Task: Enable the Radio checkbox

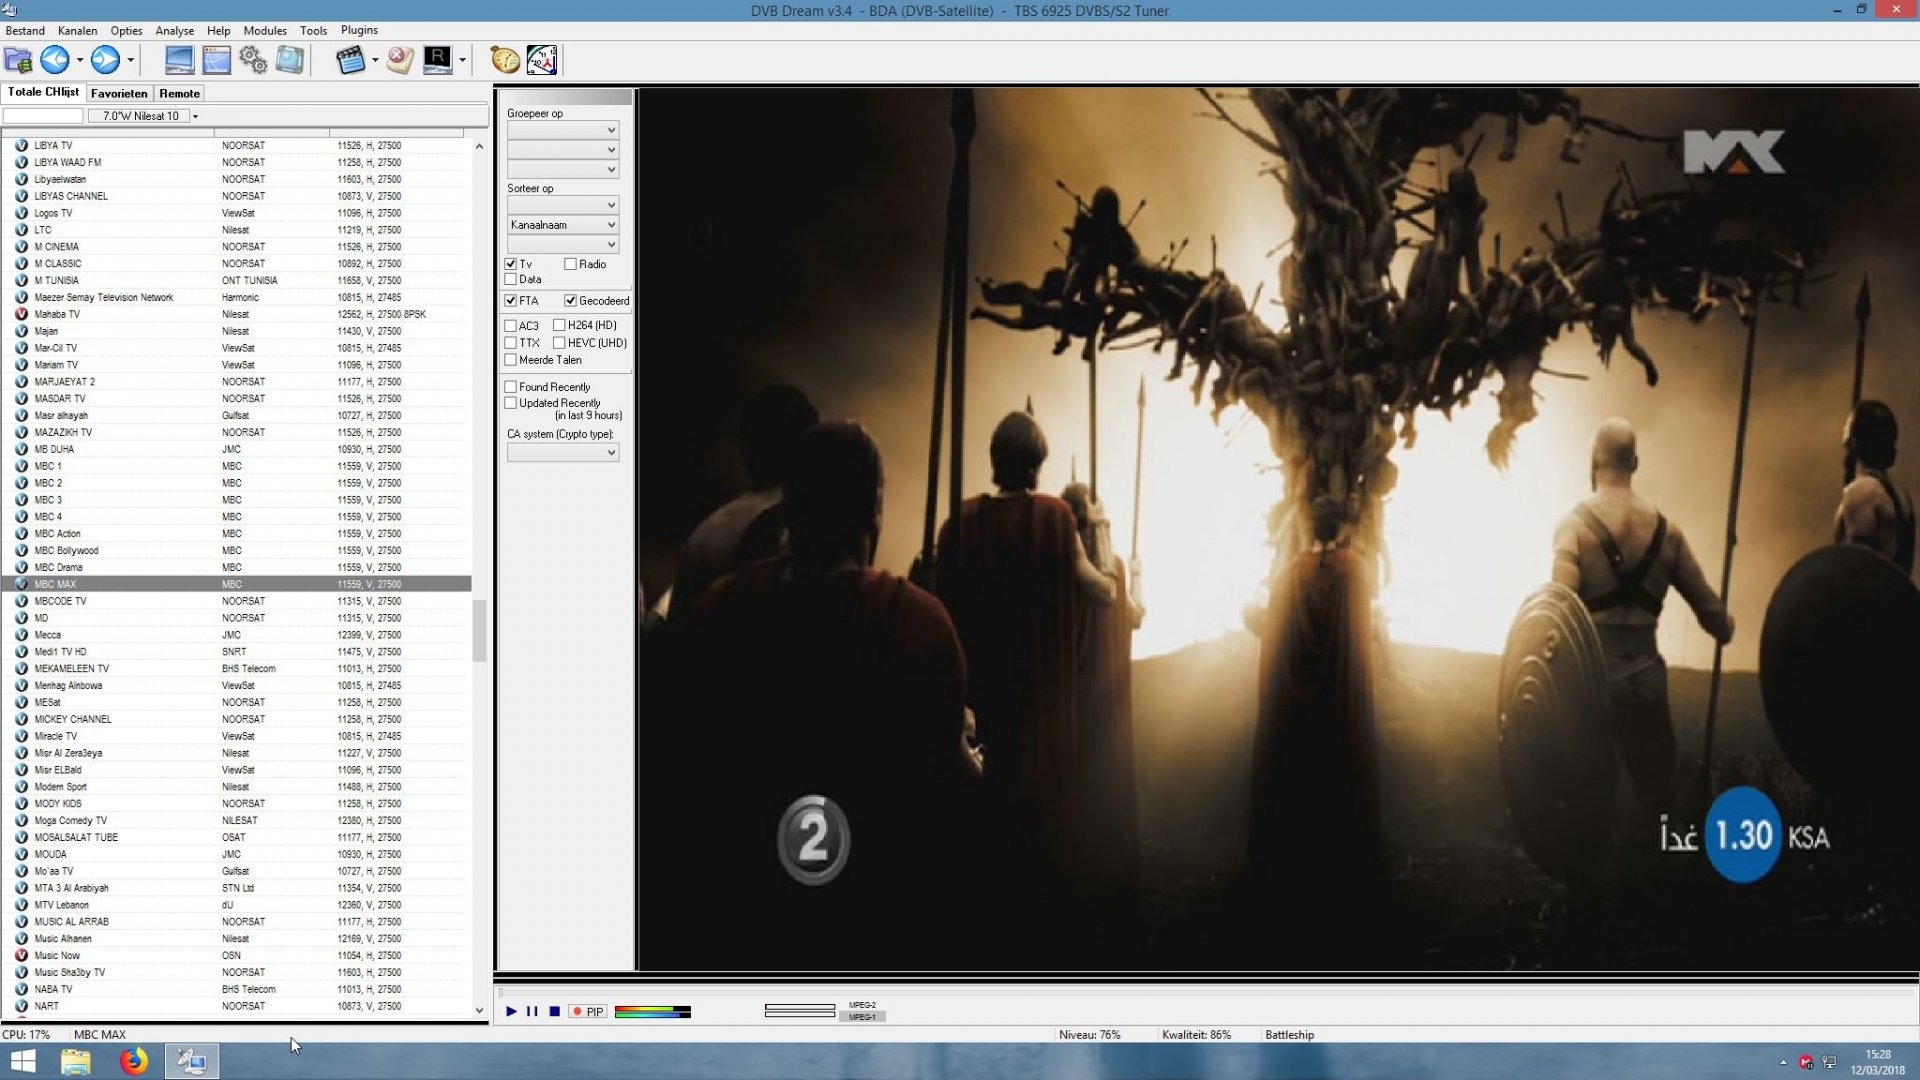Action: point(570,264)
